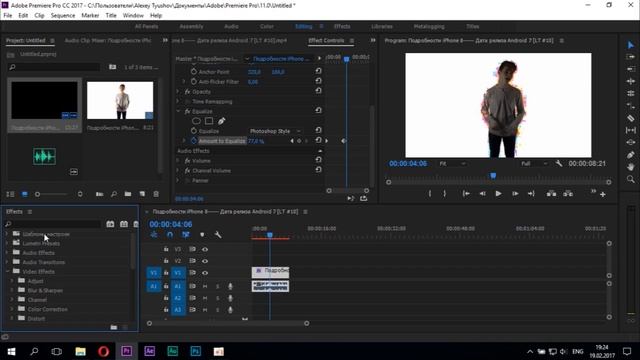The image size is (640, 360).
Task: Go to previous keyframe of Amount to Equalize
Action: (x=292, y=141)
